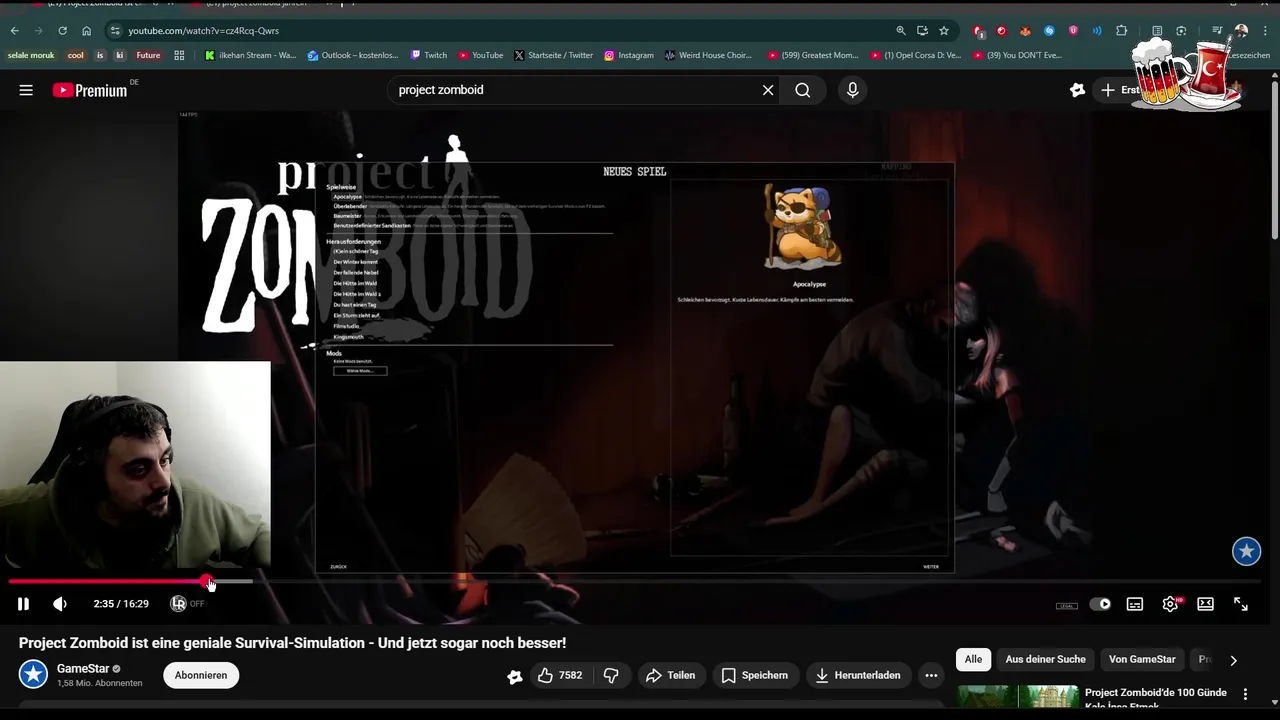Open the bookmarks apps grid icon

tap(179, 56)
